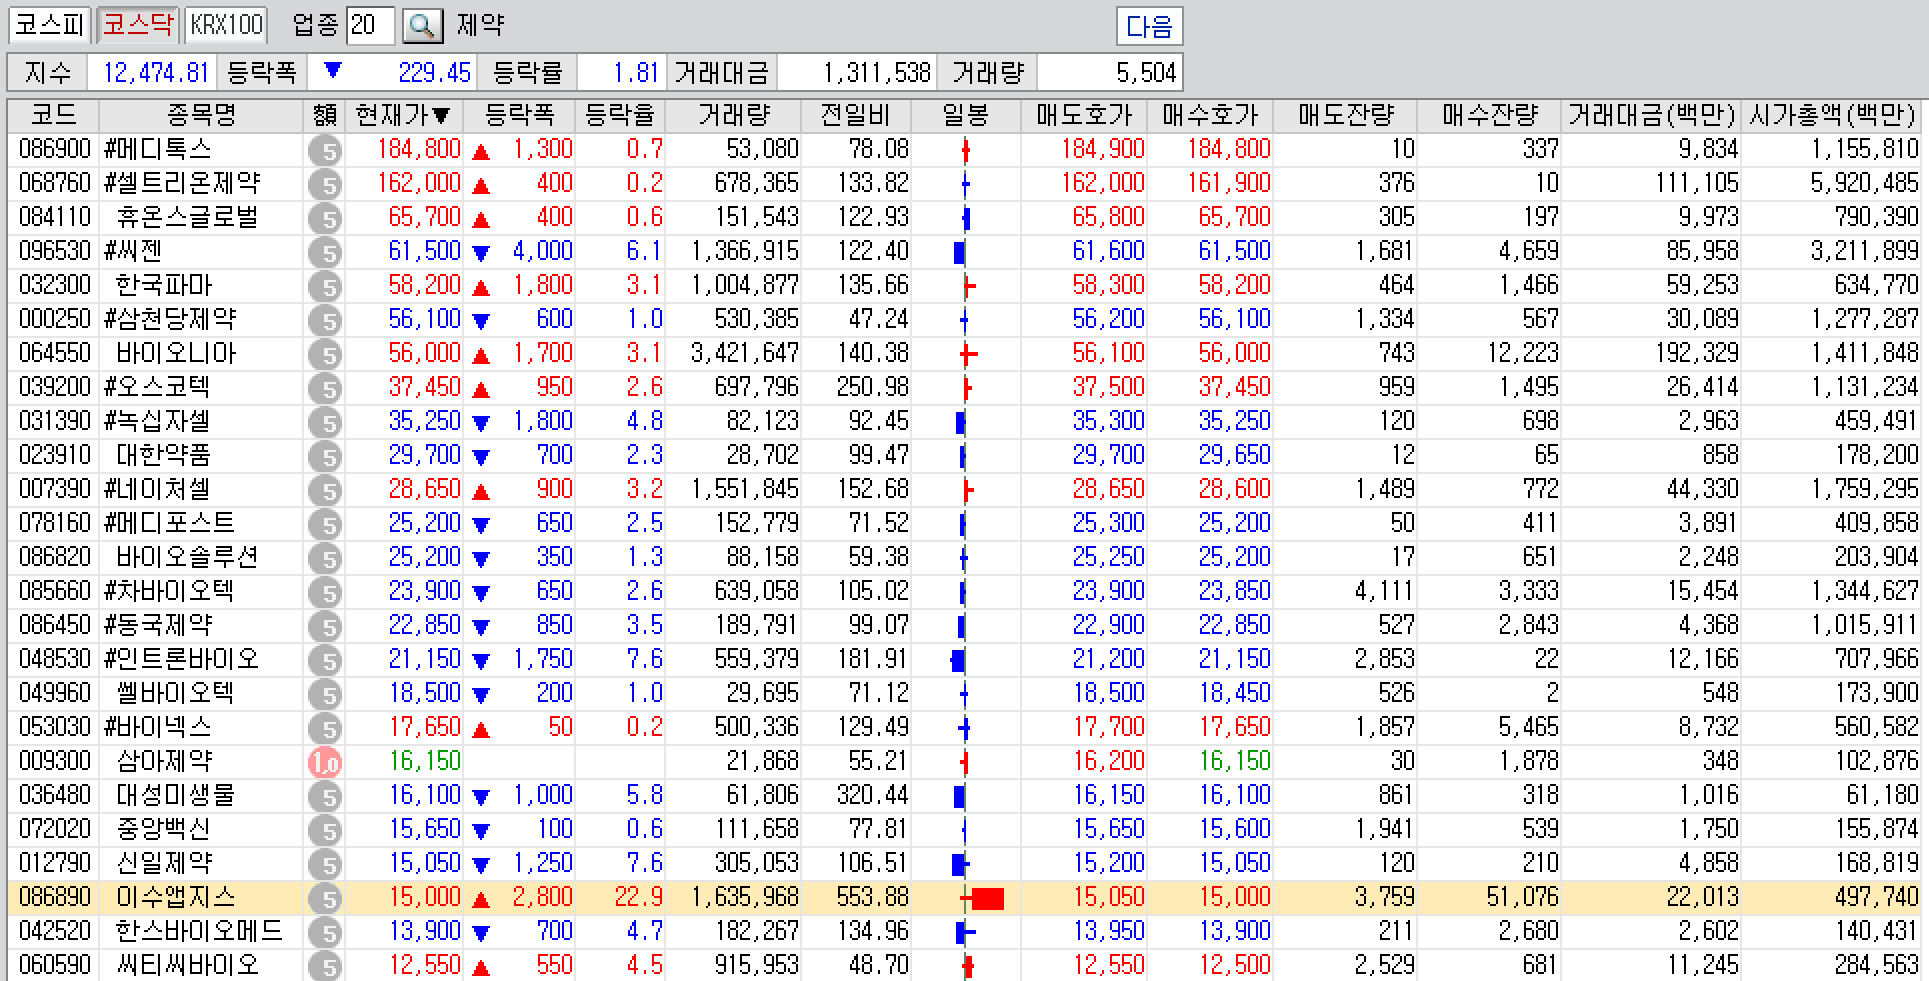
Task: Click the 업종 code input field showing 20
Action: pos(370,25)
